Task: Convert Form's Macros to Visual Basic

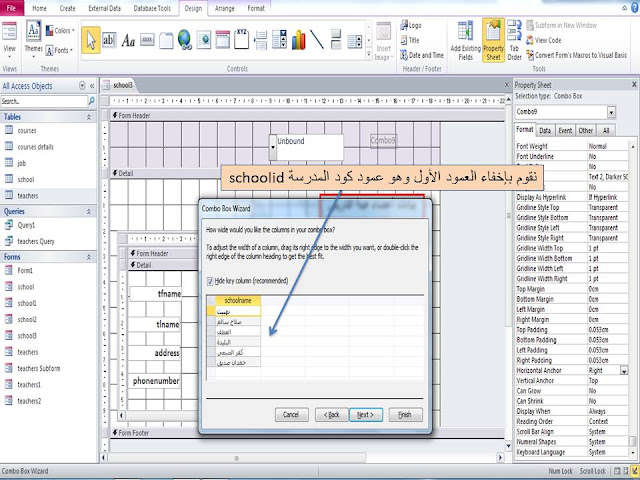Action: pyautogui.click(x=576, y=55)
